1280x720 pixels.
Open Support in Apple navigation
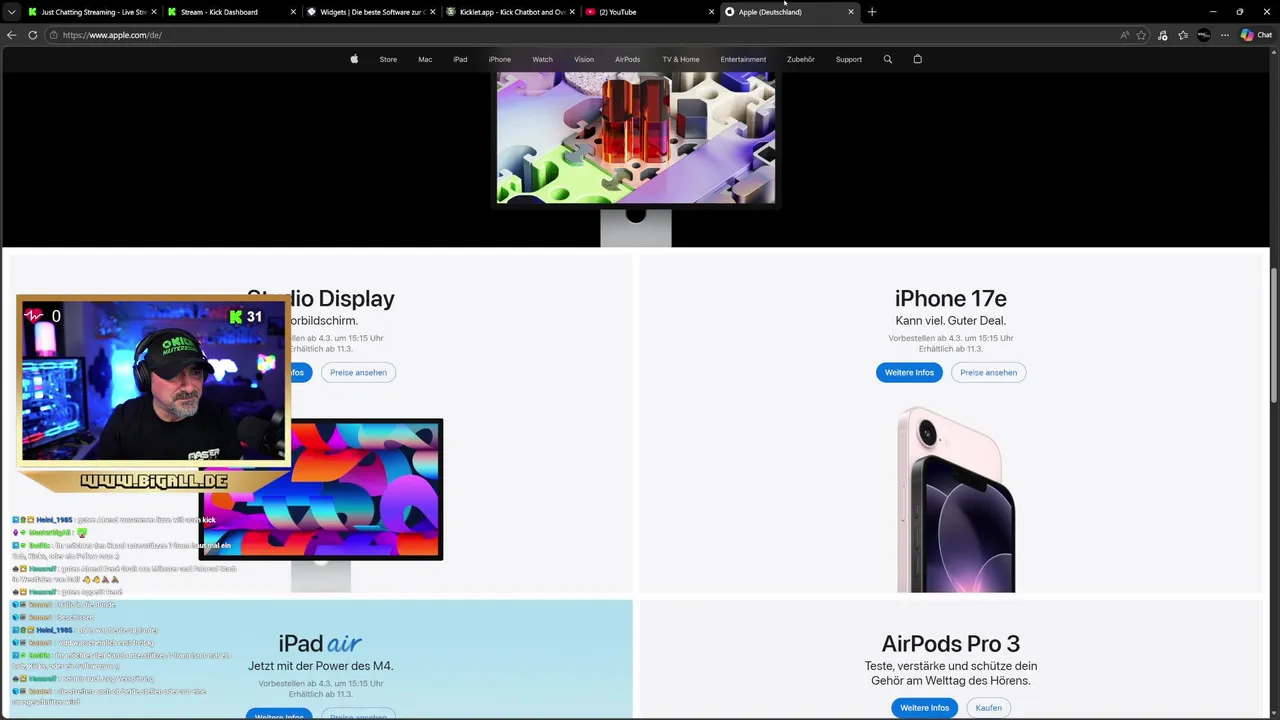point(849,59)
